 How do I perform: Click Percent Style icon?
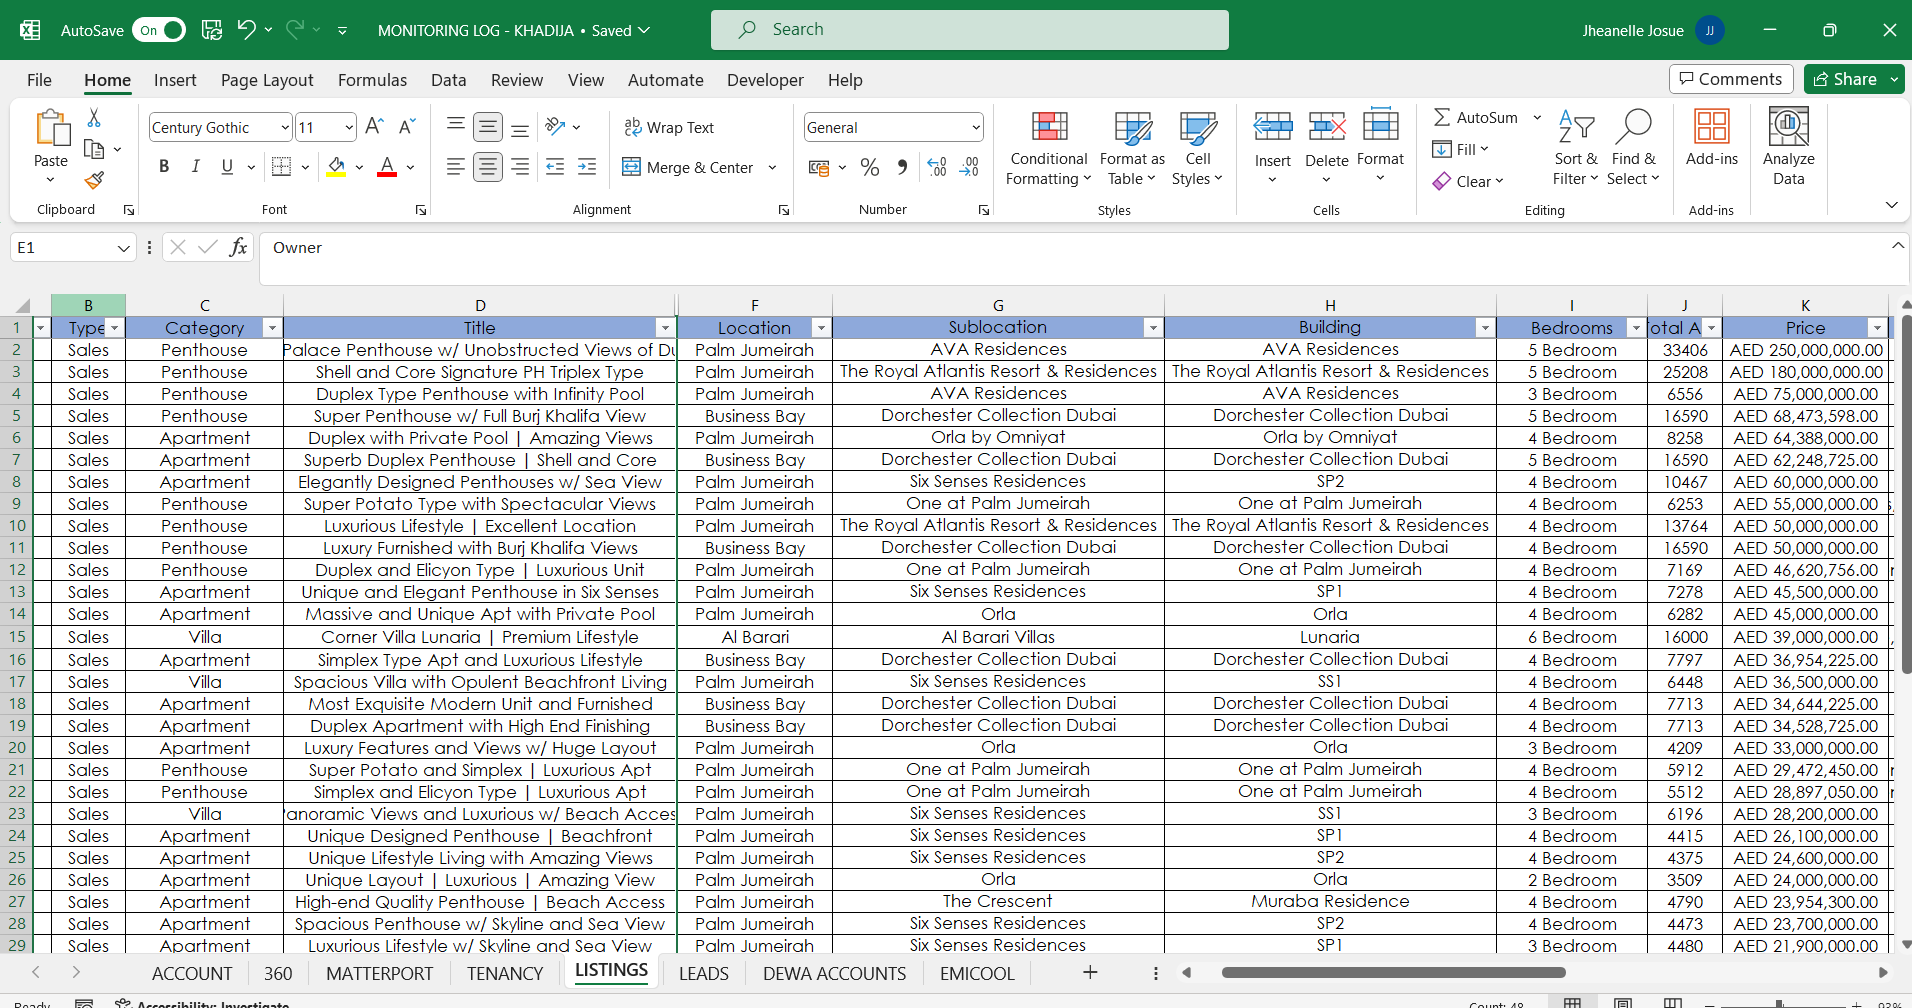870,167
